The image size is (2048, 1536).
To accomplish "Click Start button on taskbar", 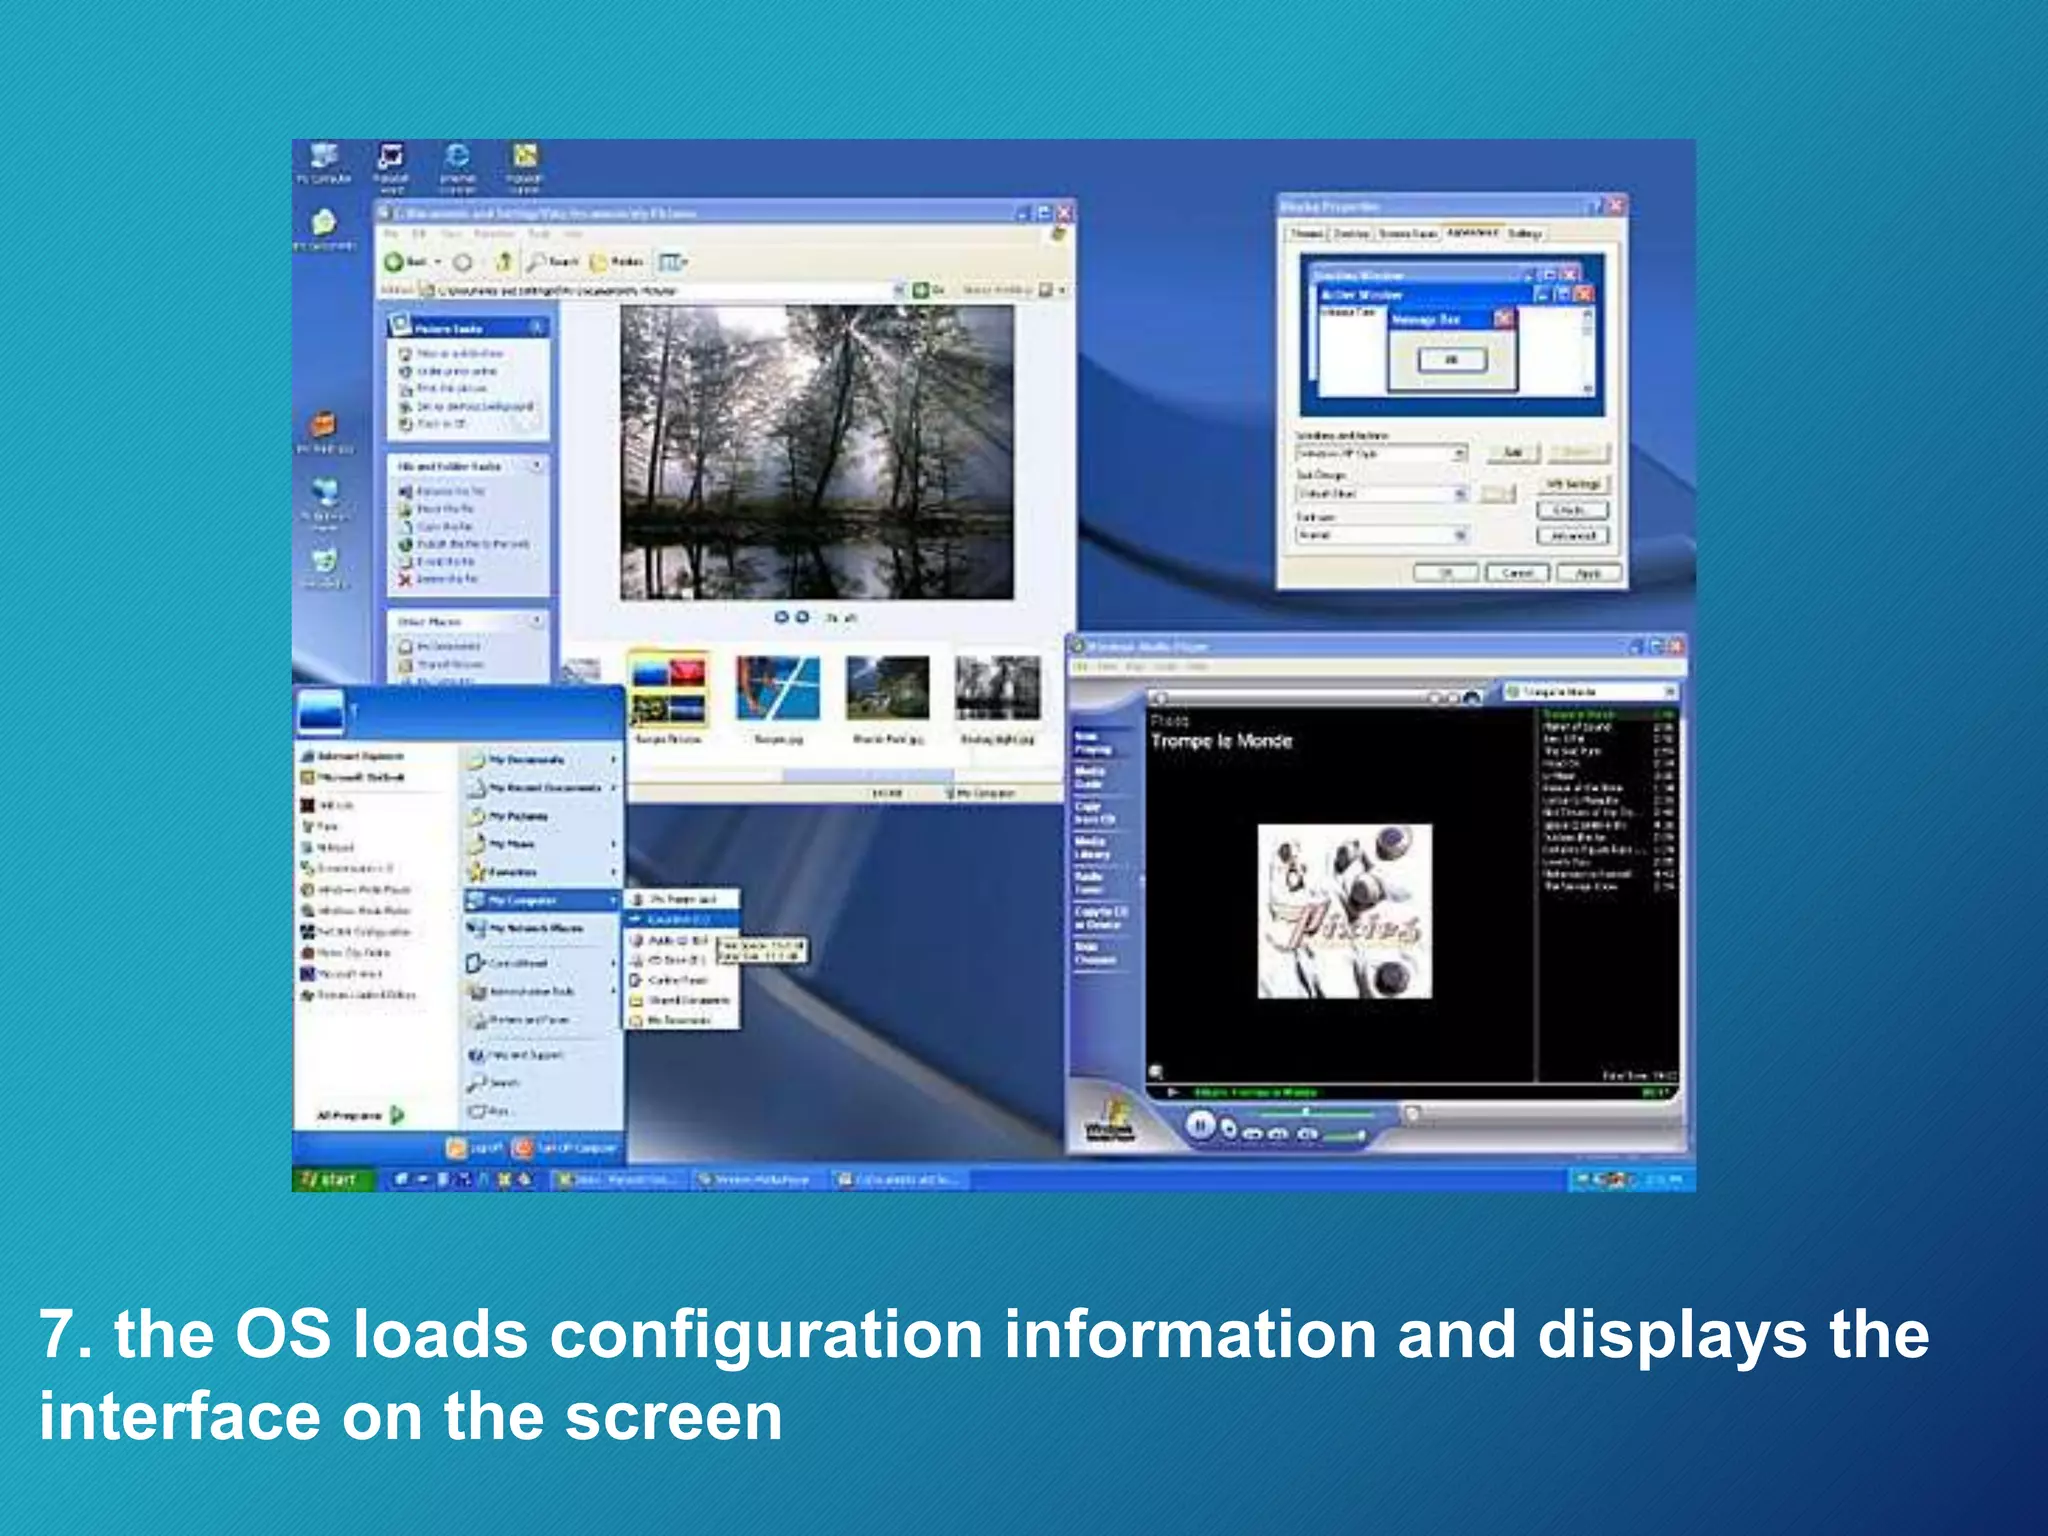I will pyautogui.click(x=333, y=1180).
